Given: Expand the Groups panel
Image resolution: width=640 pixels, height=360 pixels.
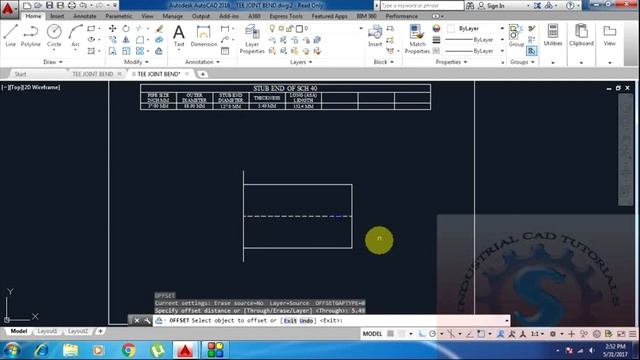Looking at the screenshot, I should [x=522, y=62].
